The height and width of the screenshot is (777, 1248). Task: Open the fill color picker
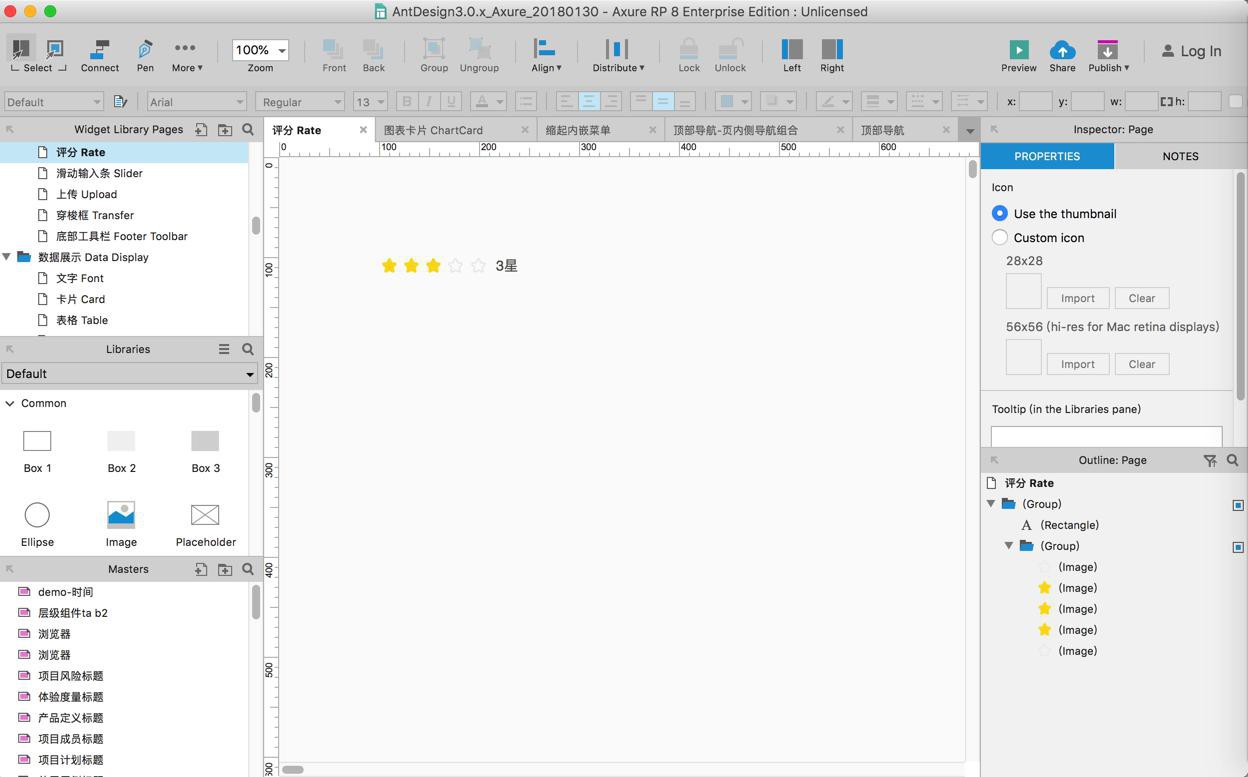(x=733, y=101)
